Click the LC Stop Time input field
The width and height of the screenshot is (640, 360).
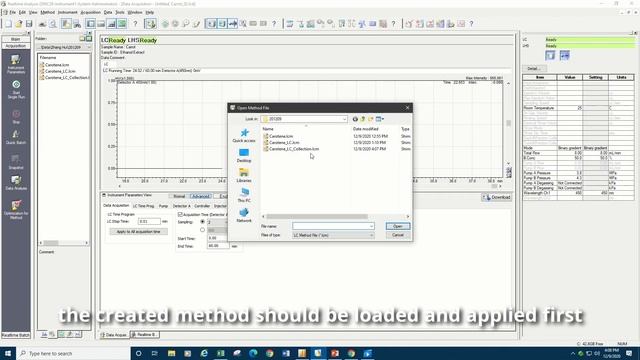coord(149,221)
